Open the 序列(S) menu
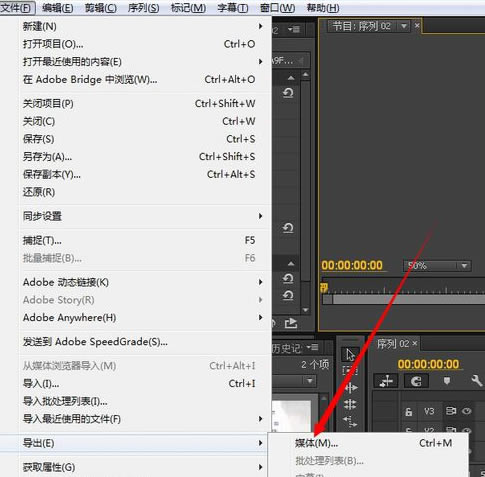Image resolution: width=485 pixels, height=477 pixels. (143, 8)
